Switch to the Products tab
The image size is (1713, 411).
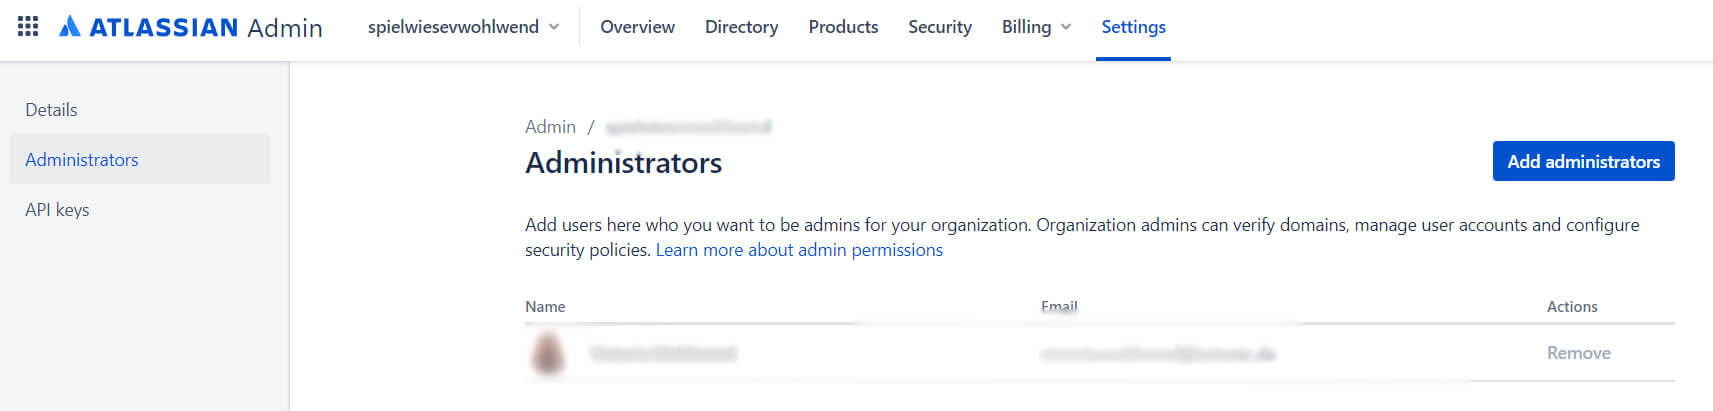(843, 27)
